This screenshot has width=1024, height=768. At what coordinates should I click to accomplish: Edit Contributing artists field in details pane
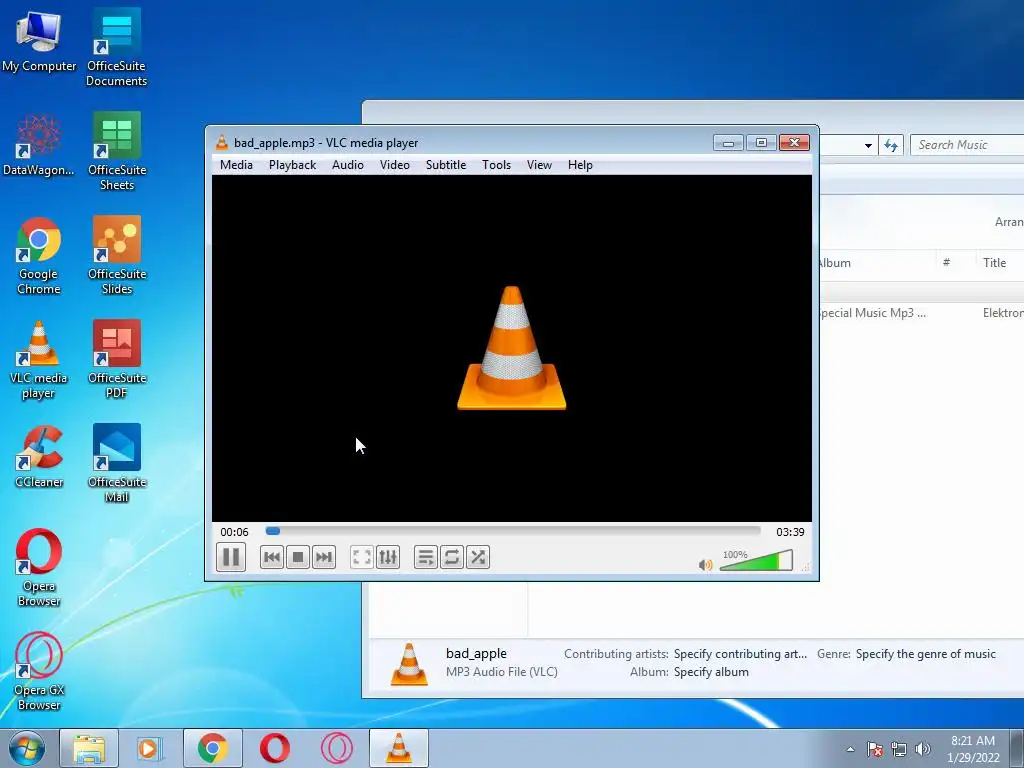(740, 654)
